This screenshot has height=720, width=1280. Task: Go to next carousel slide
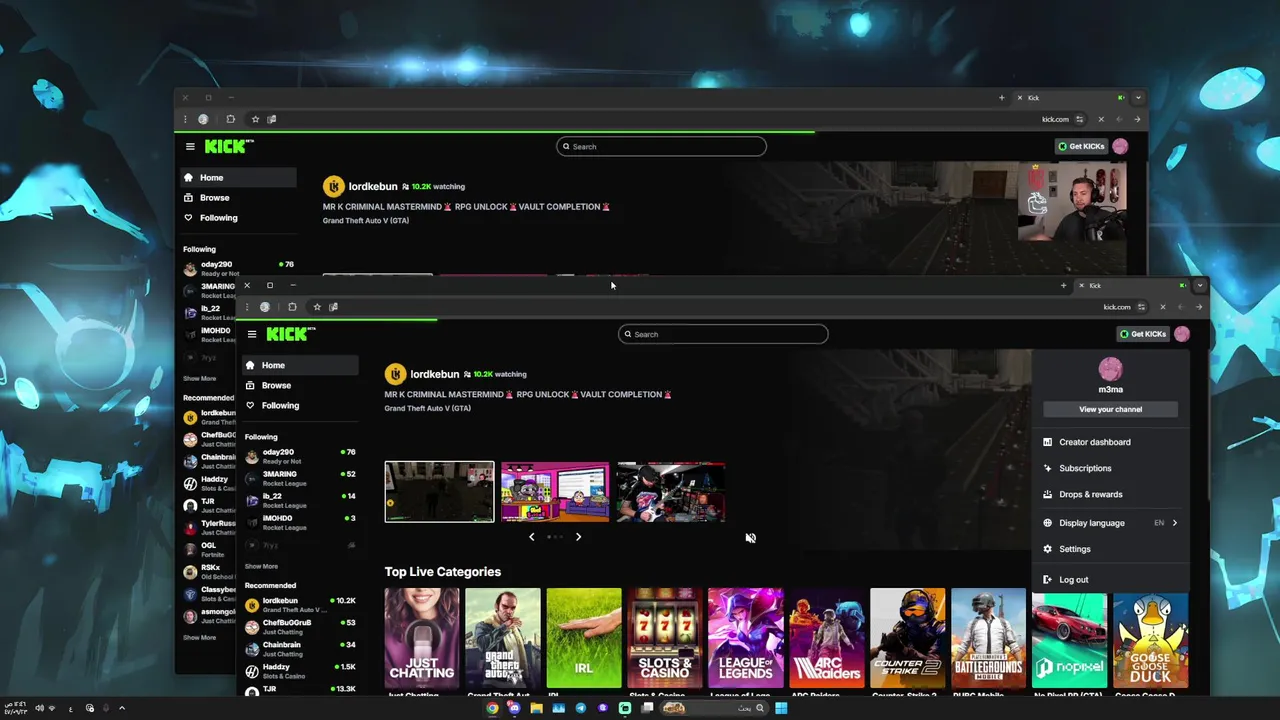click(x=578, y=537)
